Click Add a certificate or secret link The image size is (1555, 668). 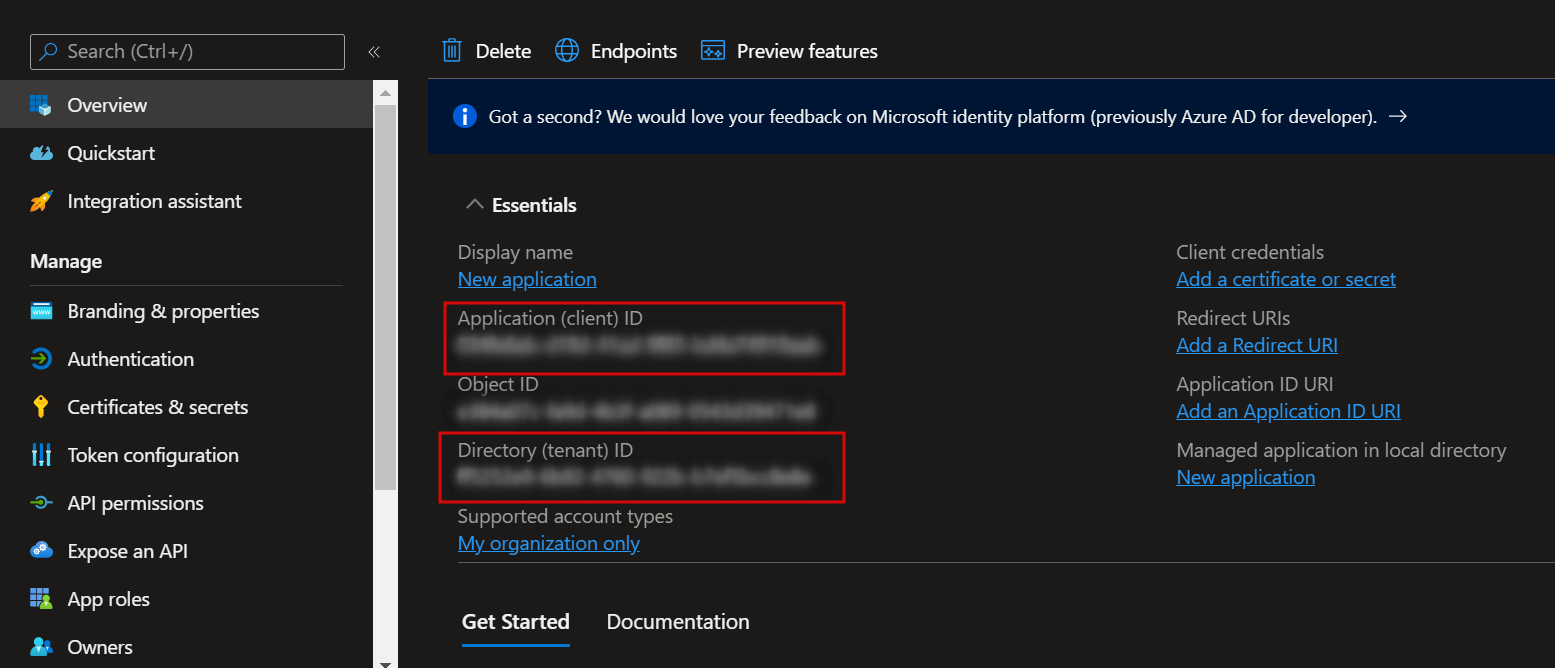click(x=1286, y=279)
